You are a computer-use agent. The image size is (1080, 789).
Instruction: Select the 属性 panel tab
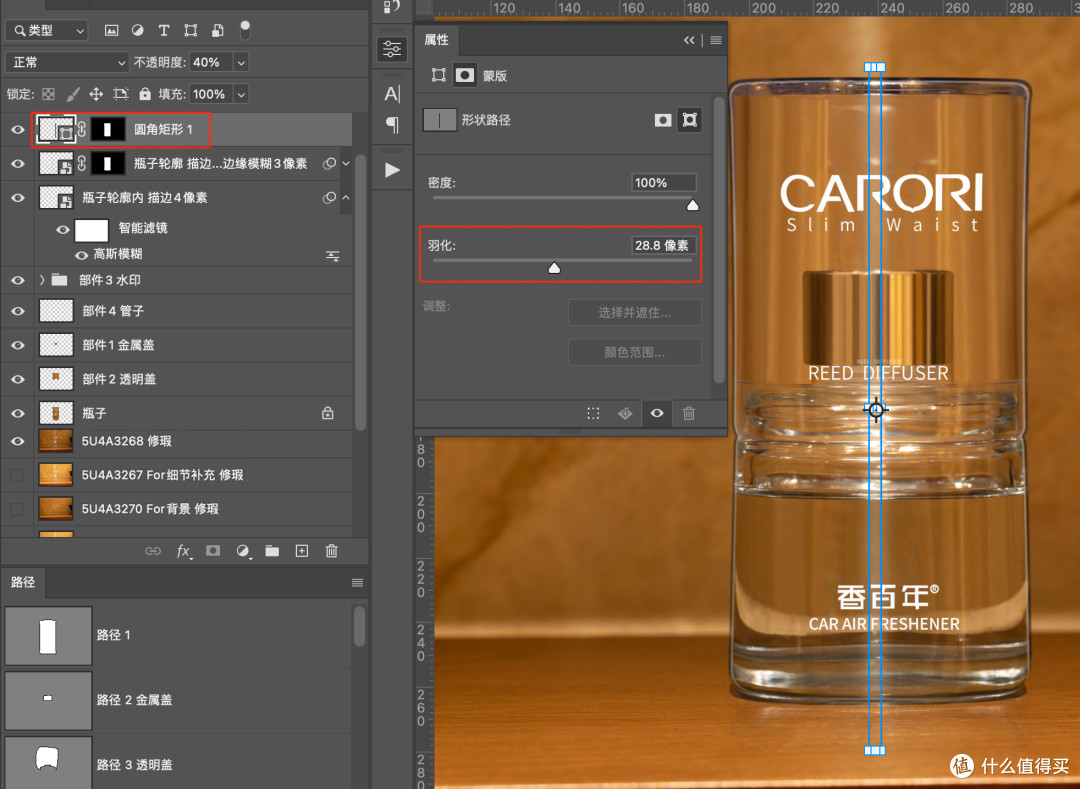click(436, 40)
